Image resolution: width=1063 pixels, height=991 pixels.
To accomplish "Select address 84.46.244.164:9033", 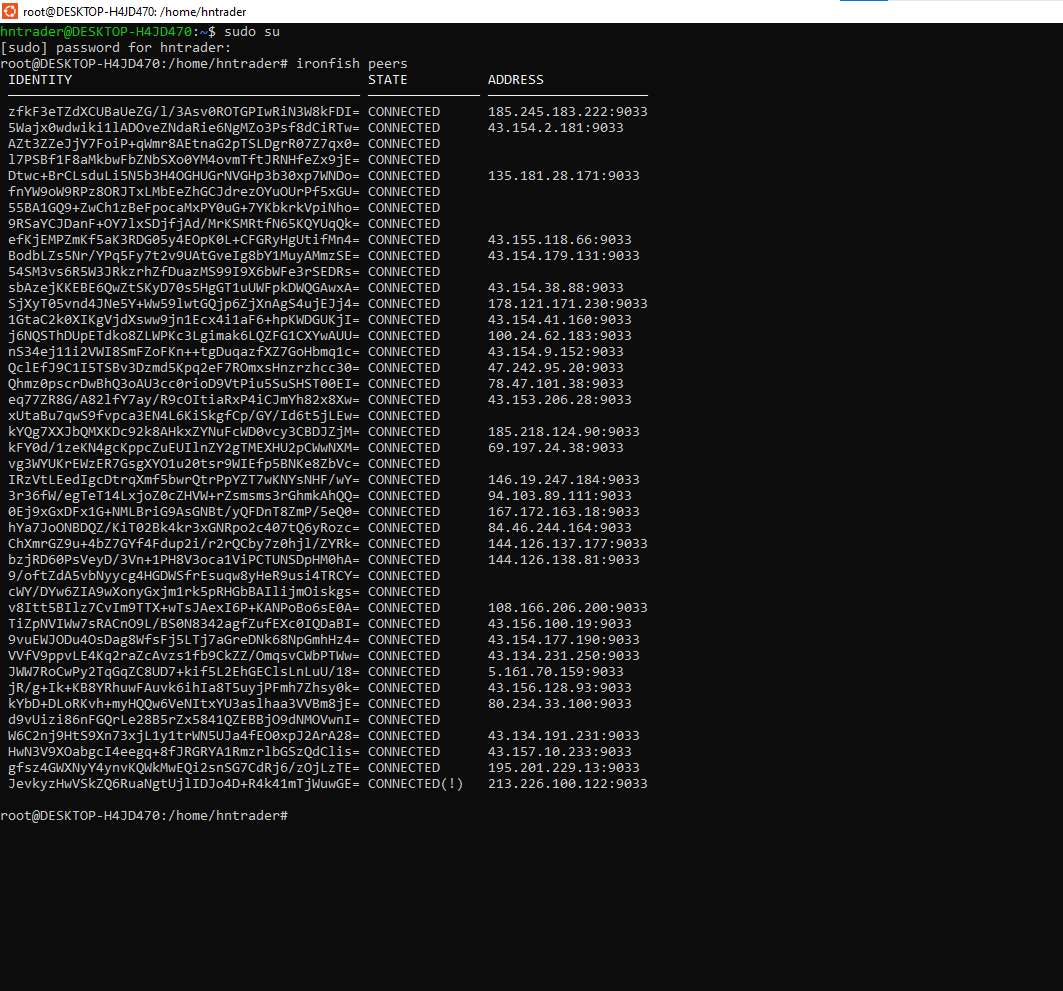I will click(x=560, y=528).
